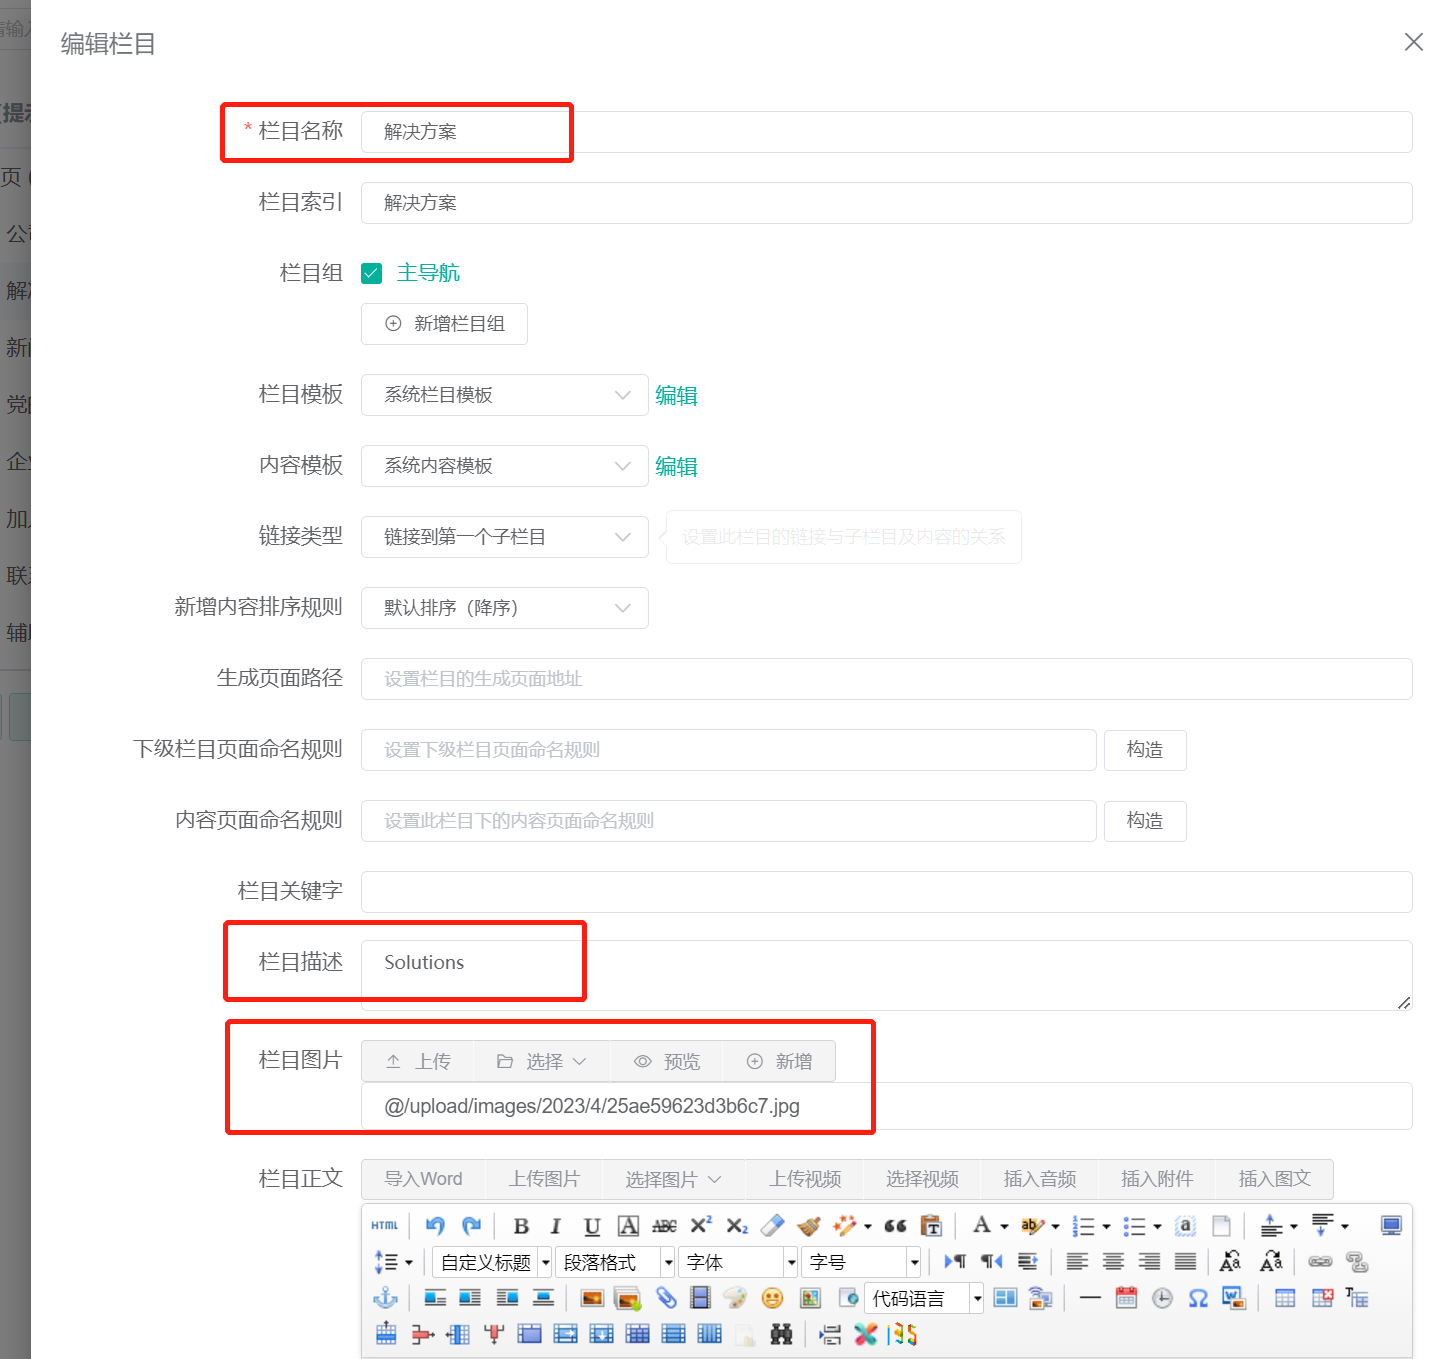Toggle bold formatting in the editor
Viewport: 1434px width, 1359px height.
pos(521,1225)
